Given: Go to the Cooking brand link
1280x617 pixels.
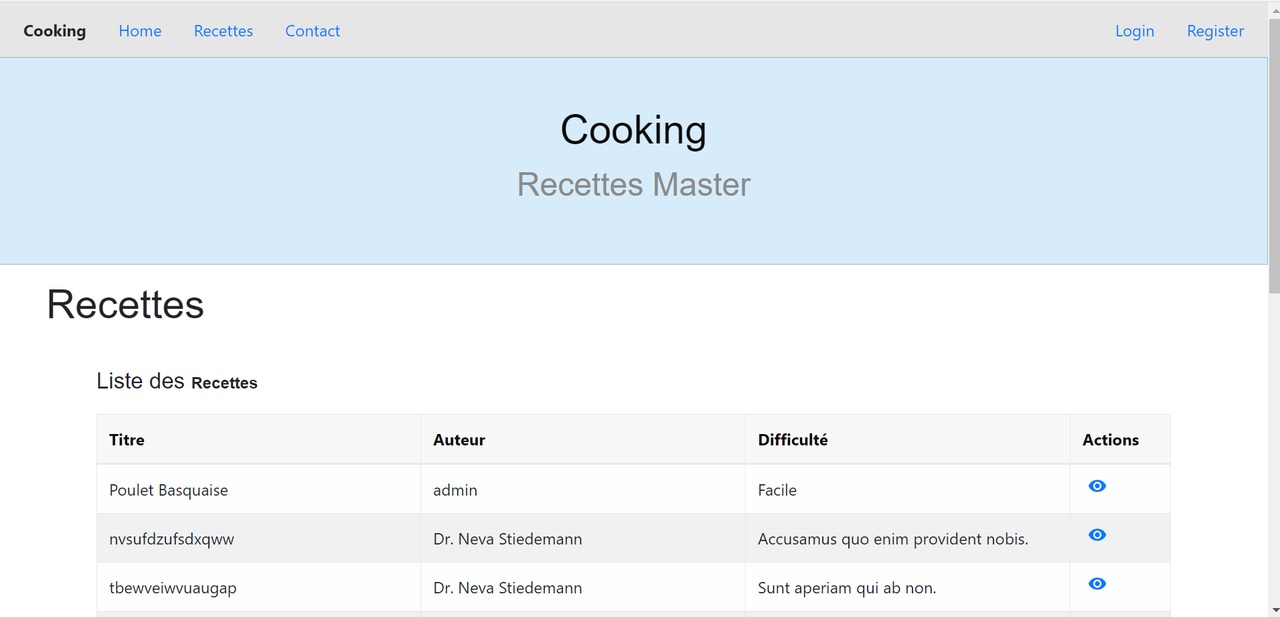Looking at the screenshot, I should pos(55,31).
